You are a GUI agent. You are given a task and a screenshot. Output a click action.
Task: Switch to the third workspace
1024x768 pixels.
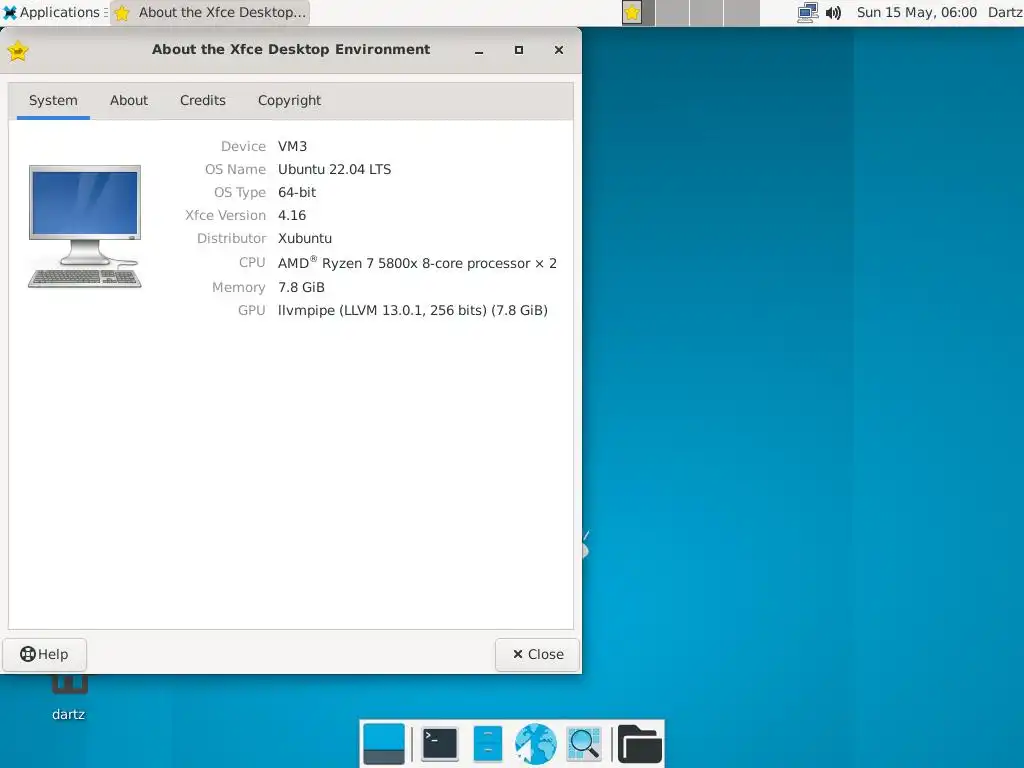click(x=707, y=12)
